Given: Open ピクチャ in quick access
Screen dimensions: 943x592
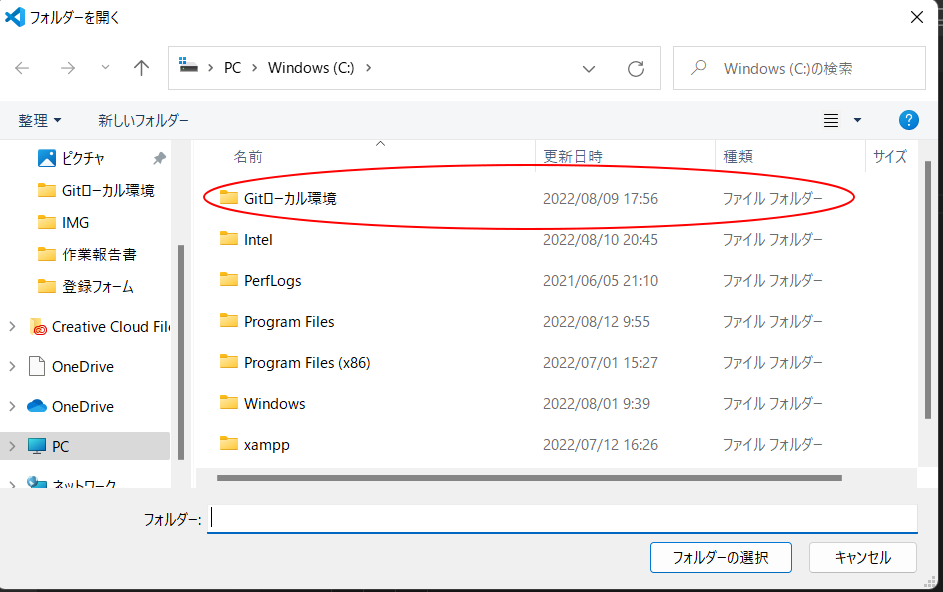Looking at the screenshot, I should (82, 158).
